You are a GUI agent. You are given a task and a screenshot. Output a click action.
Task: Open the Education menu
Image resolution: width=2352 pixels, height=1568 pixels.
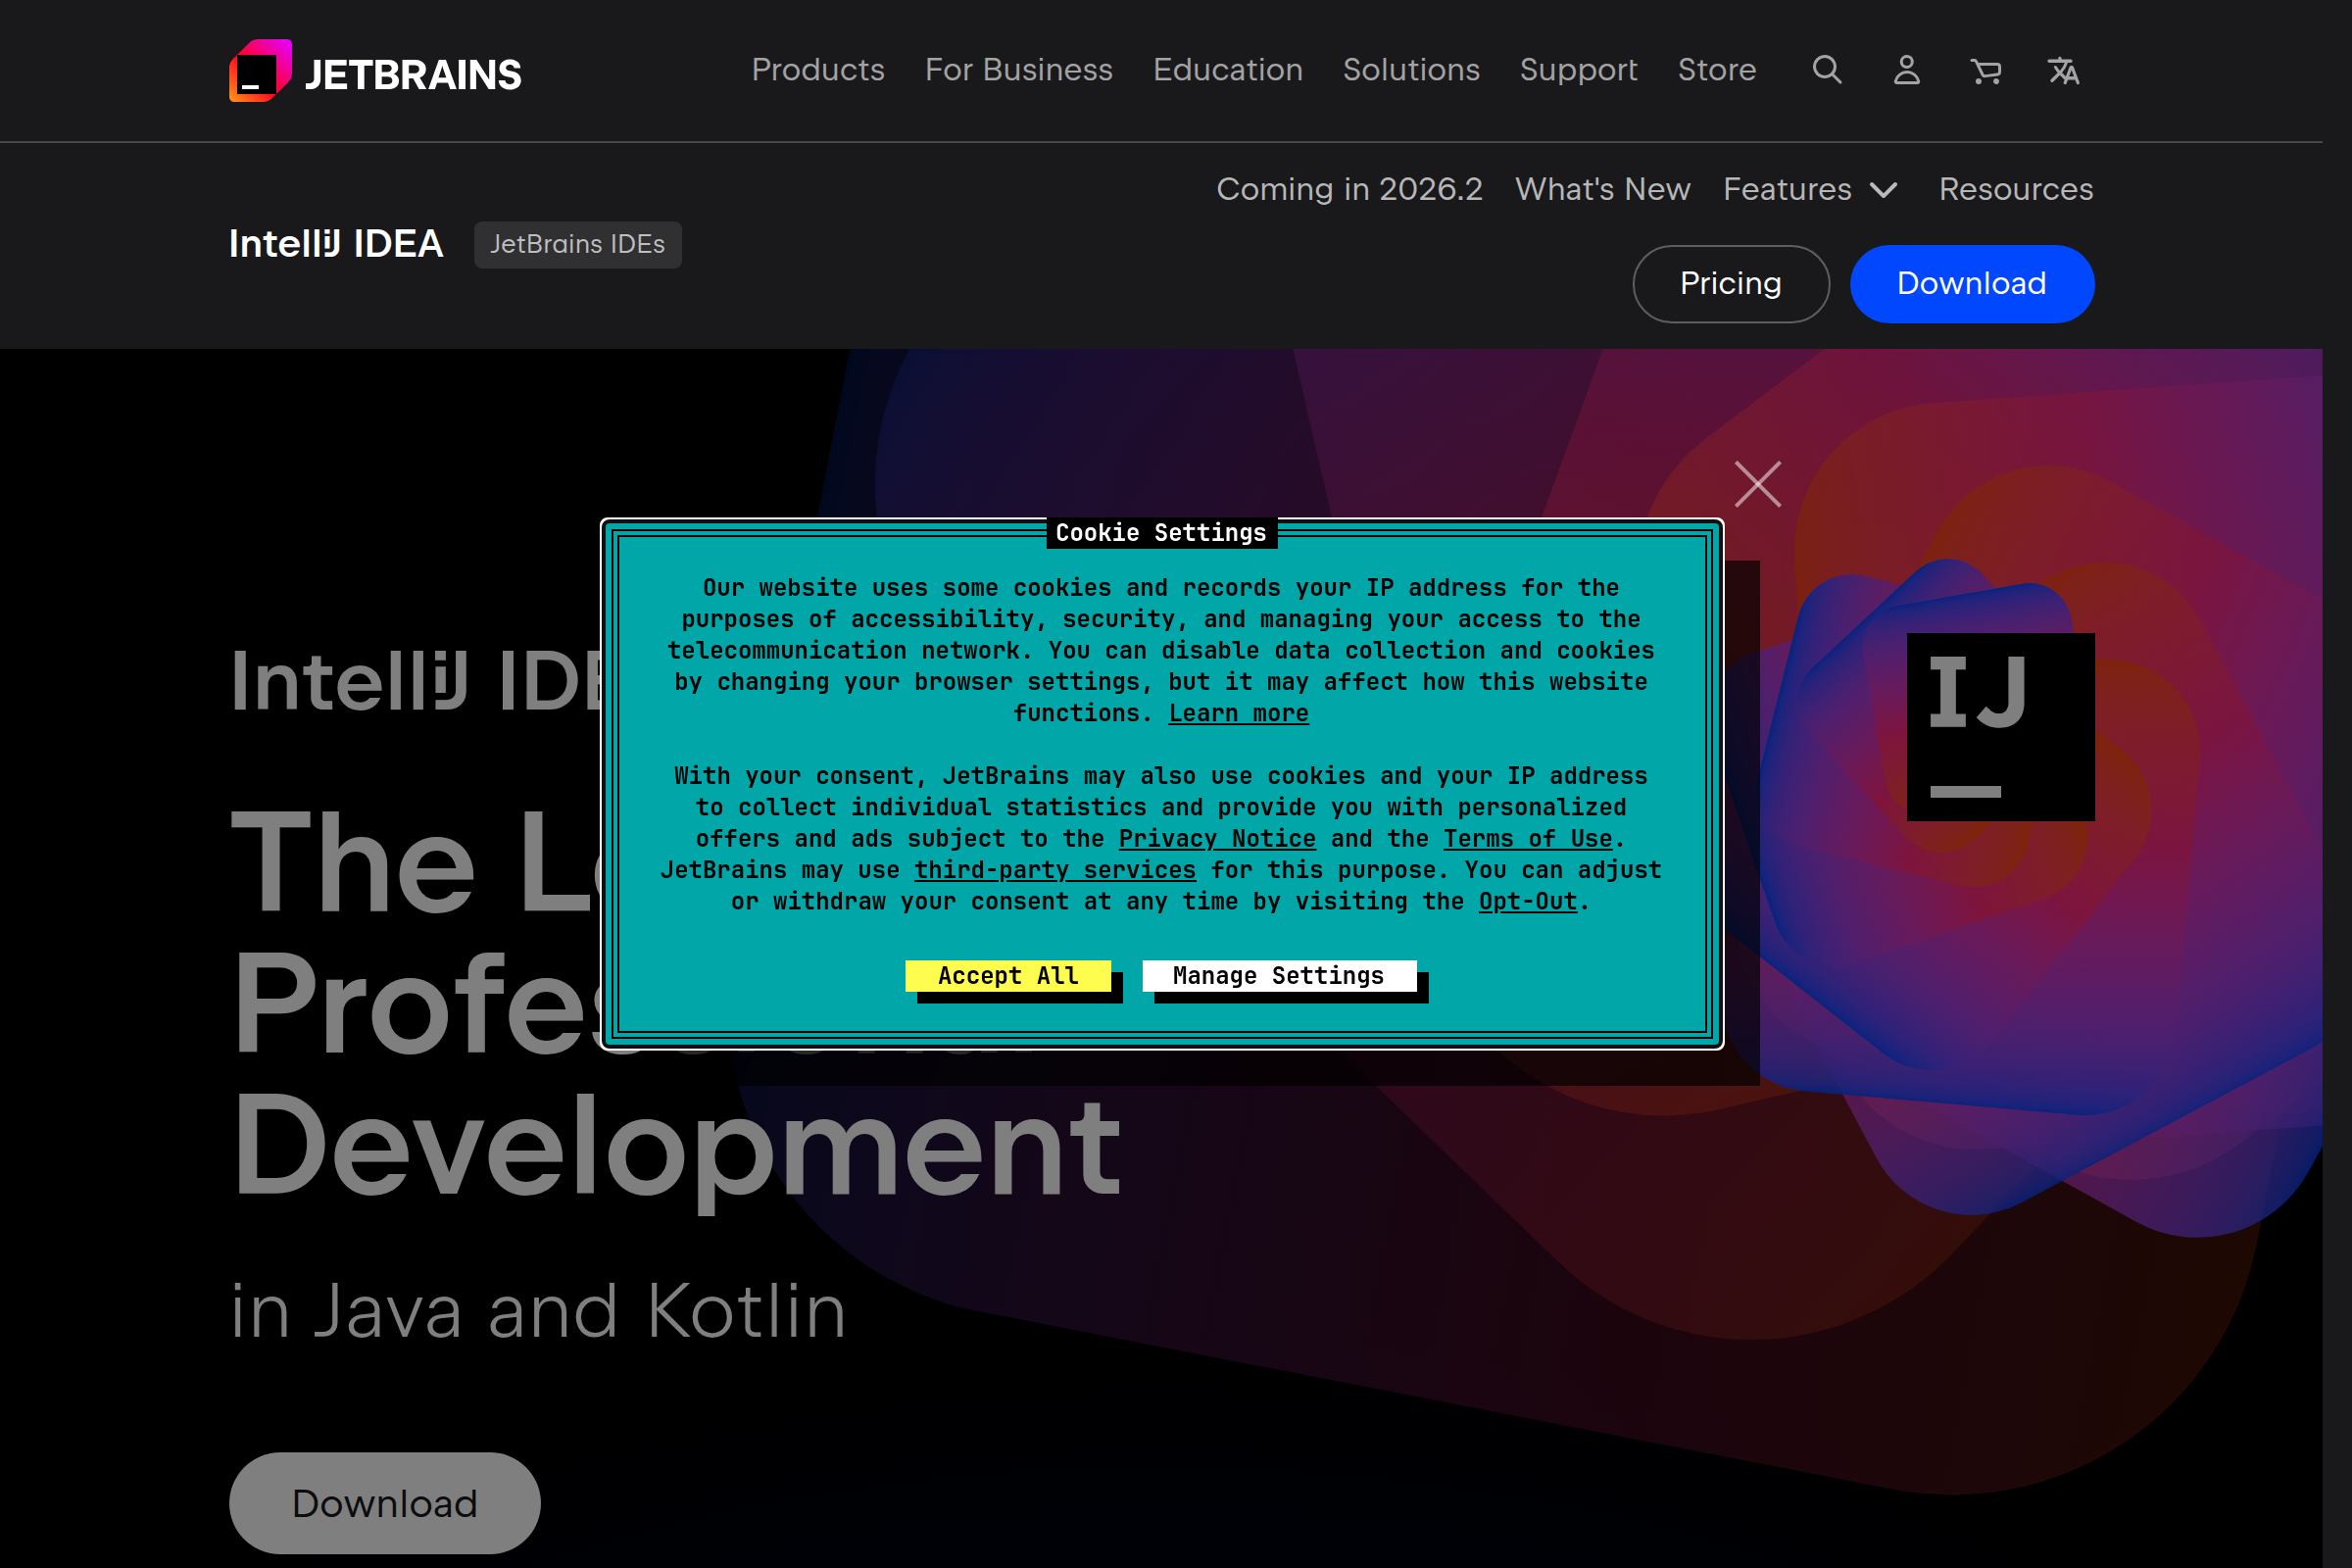click(1228, 70)
